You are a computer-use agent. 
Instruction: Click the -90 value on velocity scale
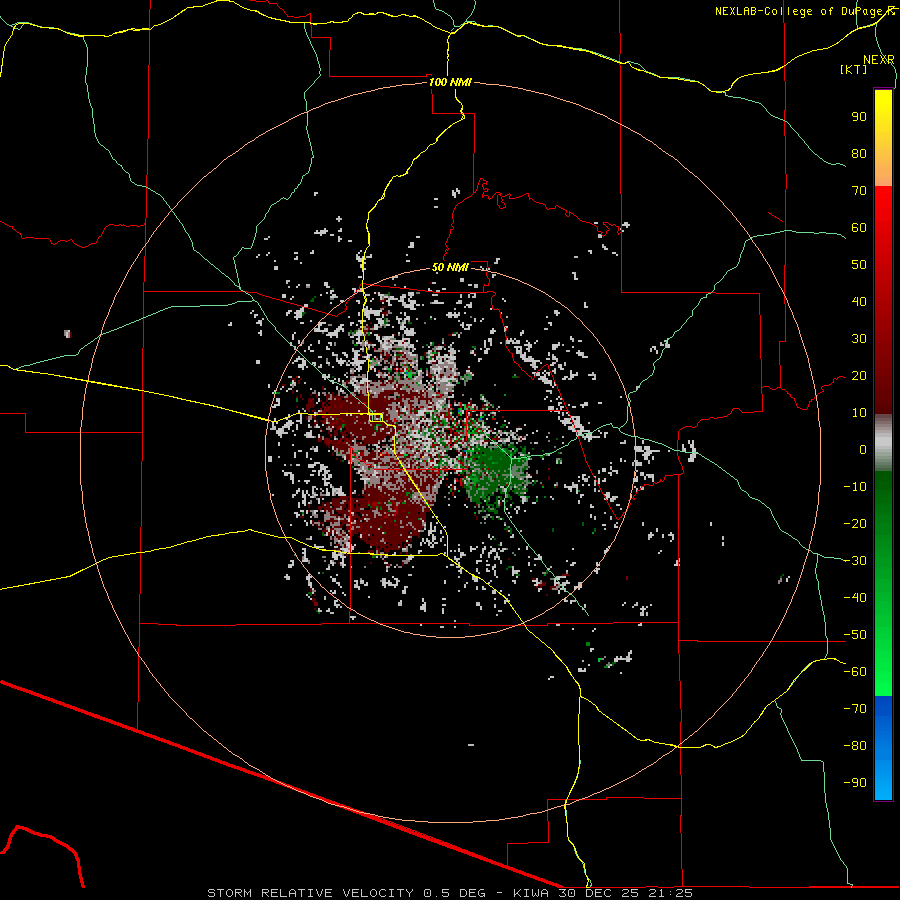[x=855, y=783]
